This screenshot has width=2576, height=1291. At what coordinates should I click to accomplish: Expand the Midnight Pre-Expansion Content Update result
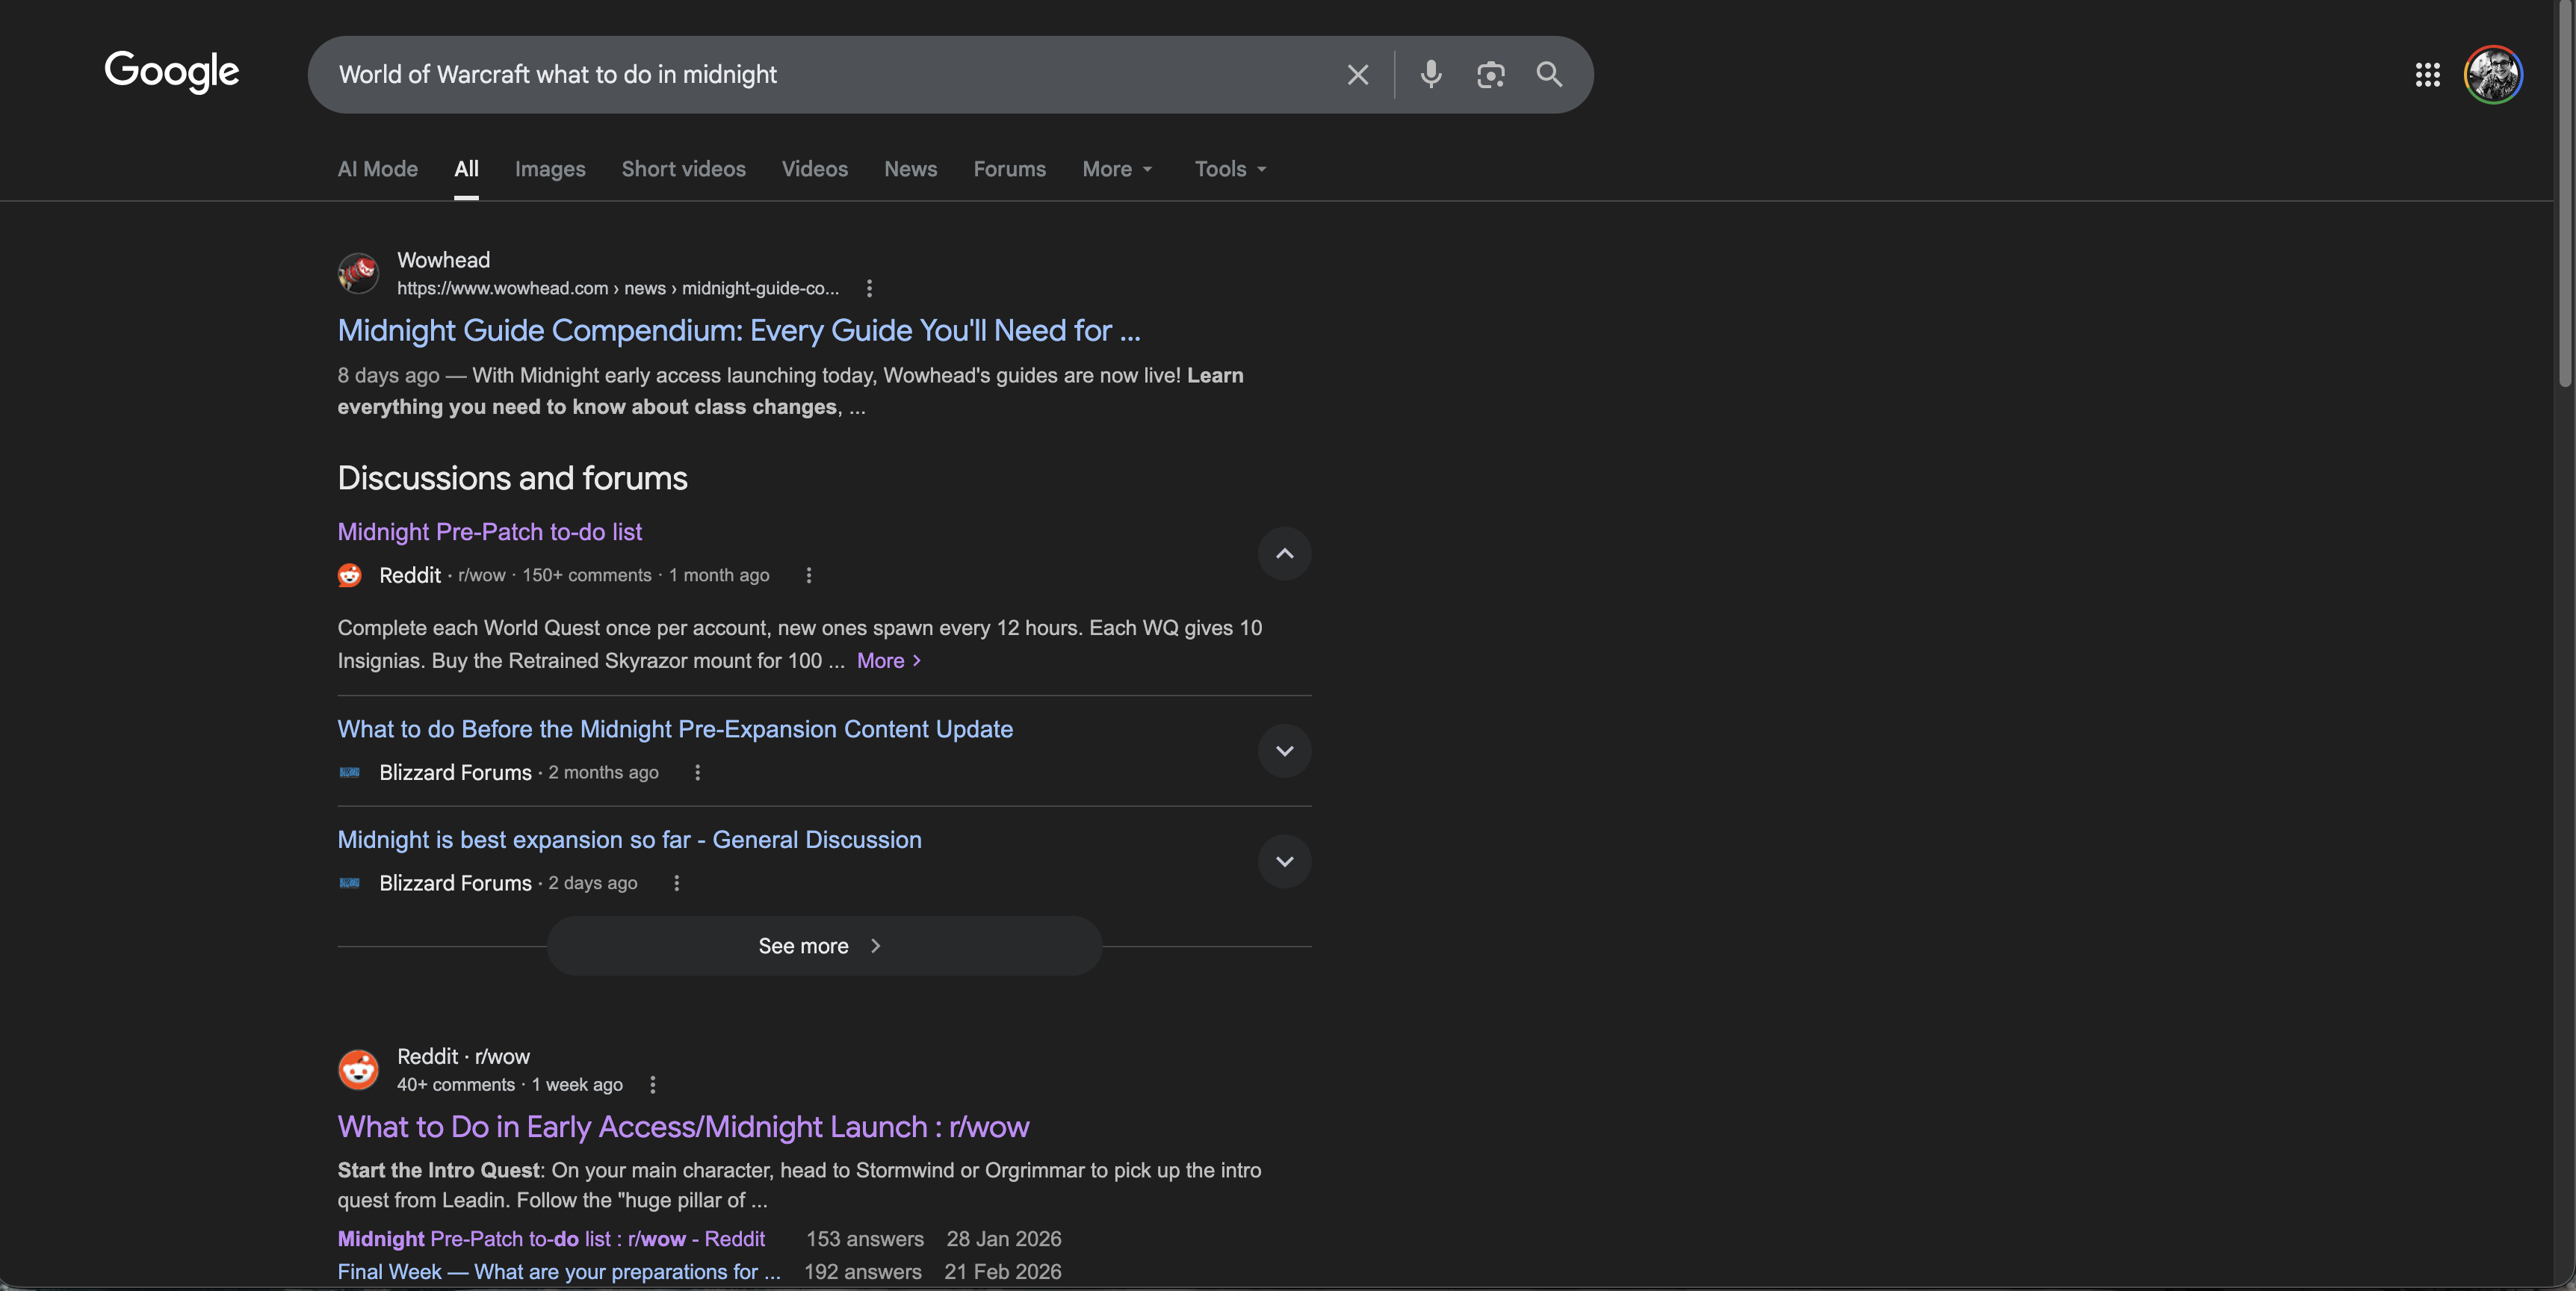pos(1284,751)
